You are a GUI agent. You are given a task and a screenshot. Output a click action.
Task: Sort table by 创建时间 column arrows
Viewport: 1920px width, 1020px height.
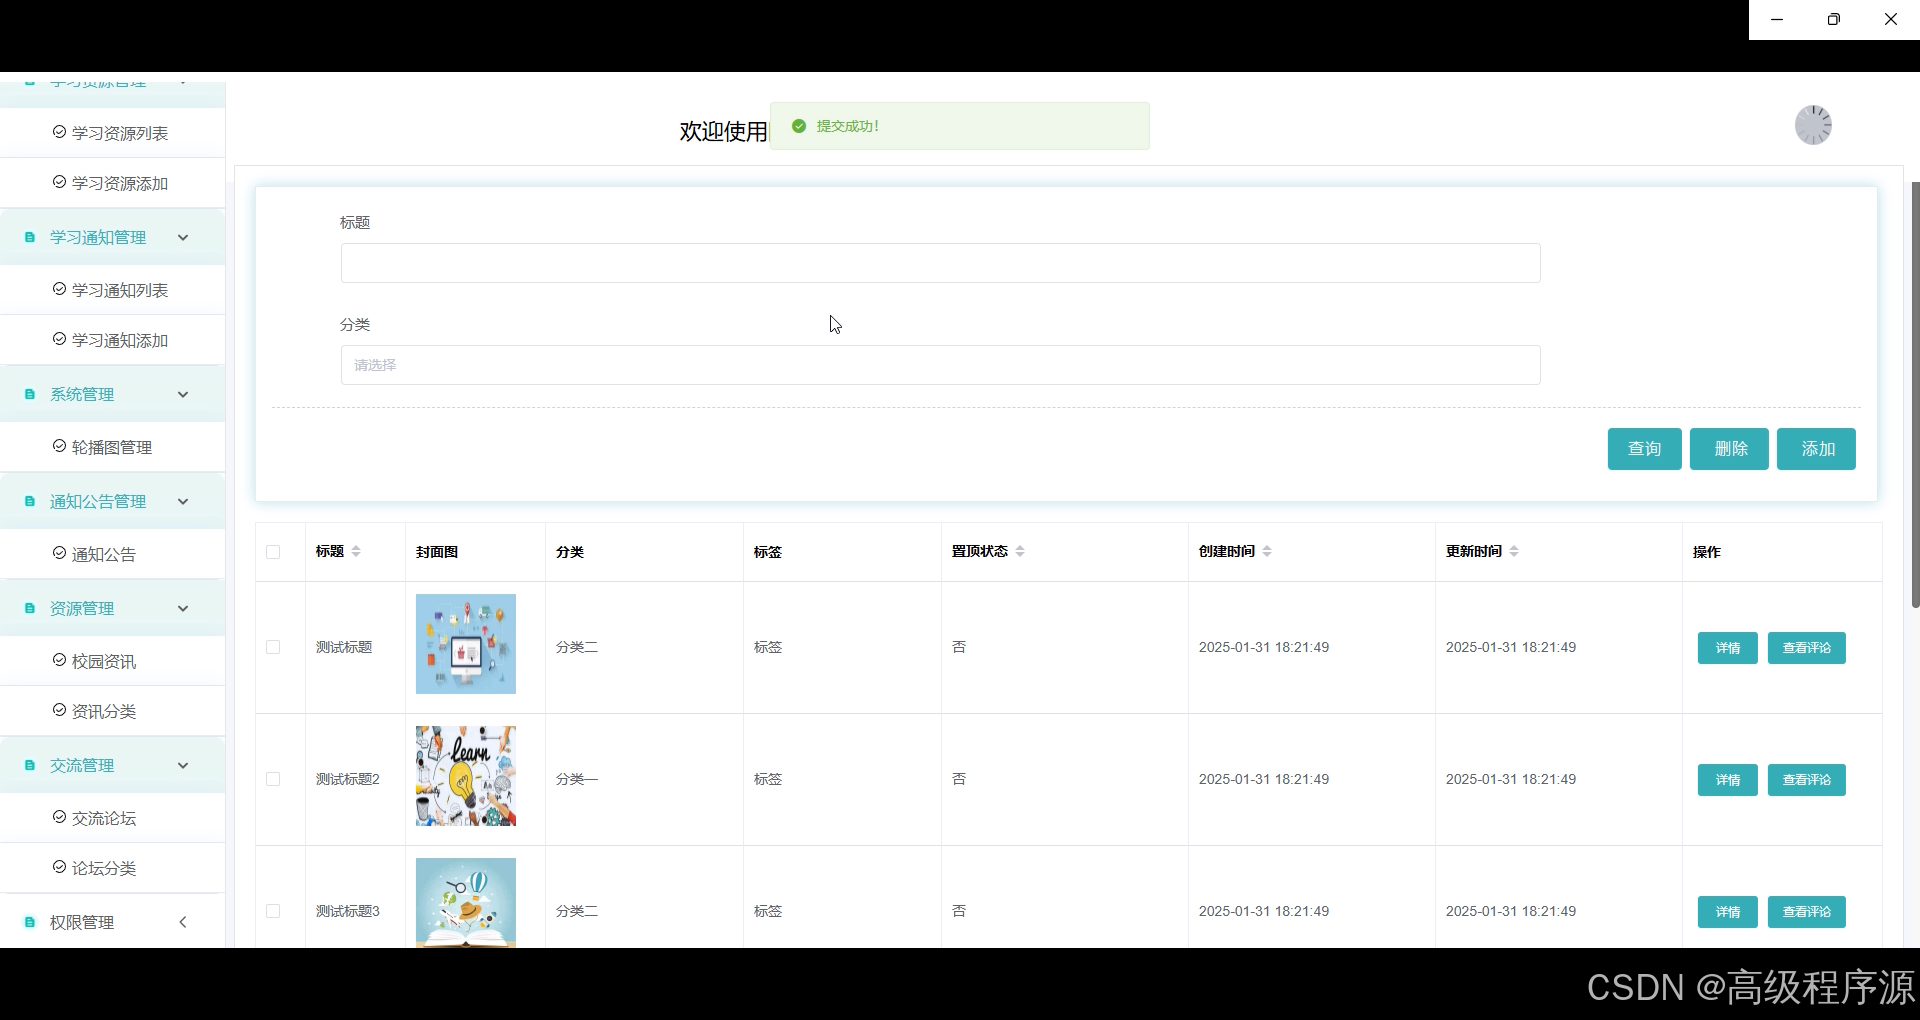tap(1267, 551)
